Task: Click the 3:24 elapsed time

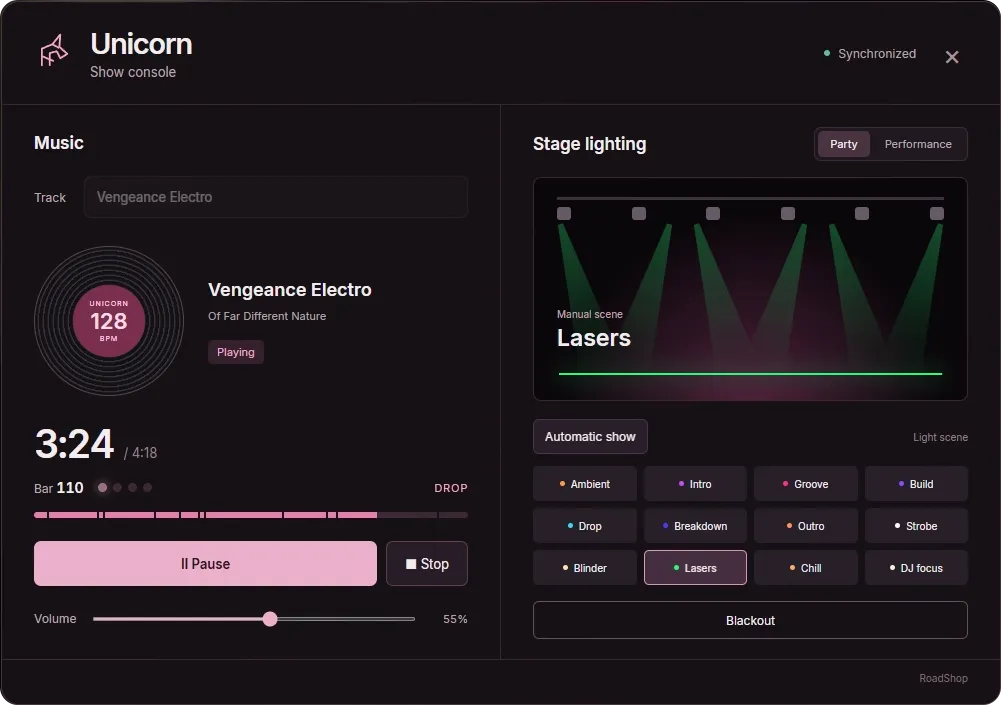Action: tap(74, 444)
